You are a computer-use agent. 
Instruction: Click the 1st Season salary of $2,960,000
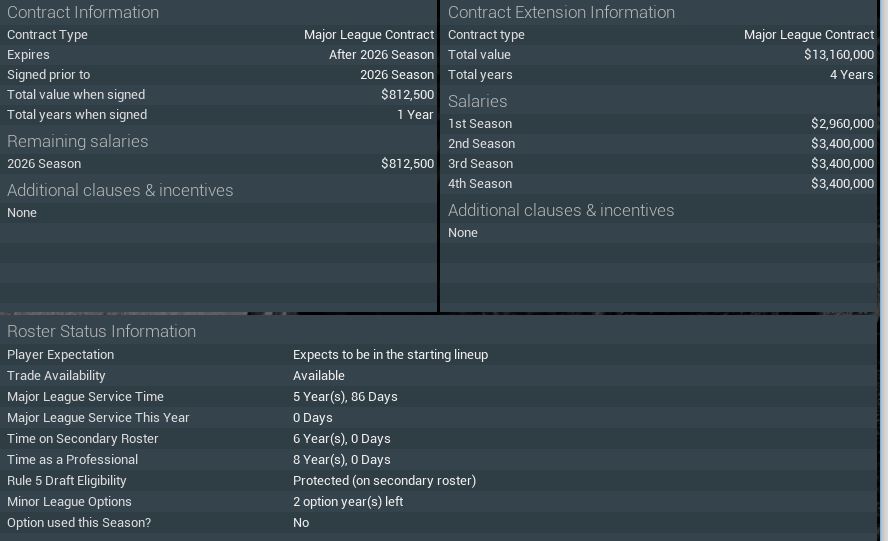pos(842,123)
